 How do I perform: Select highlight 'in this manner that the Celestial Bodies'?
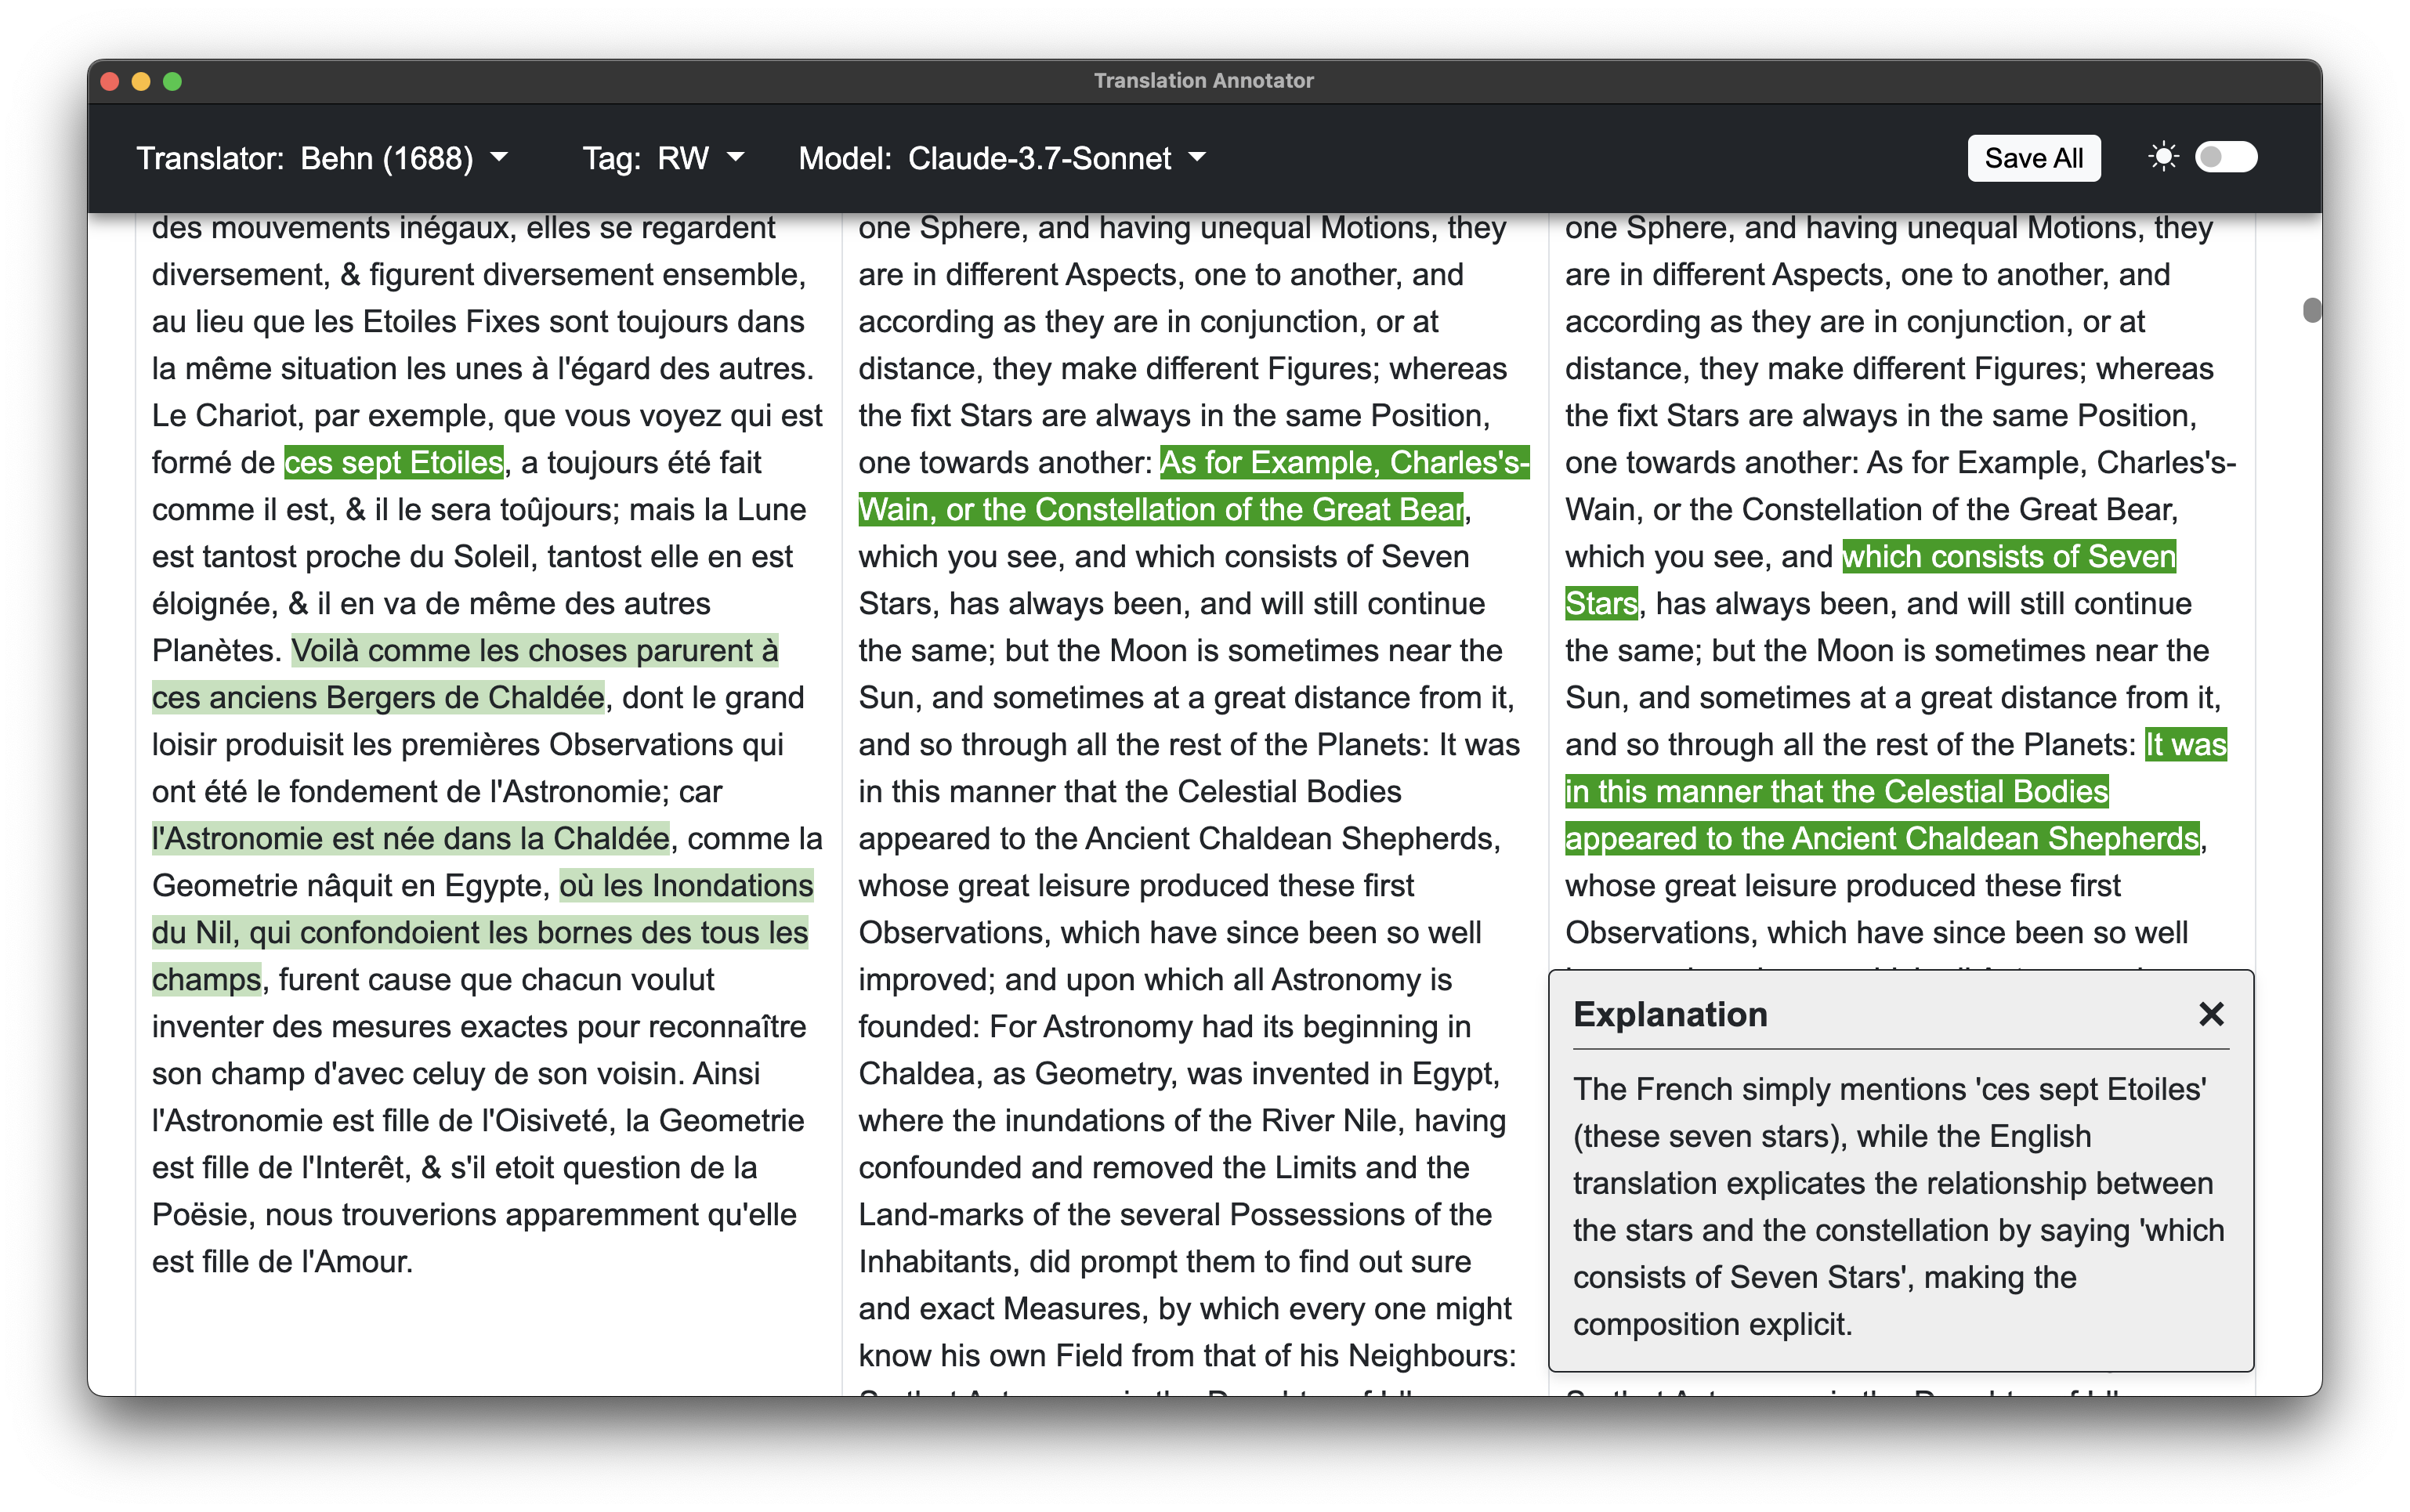[1836, 791]
